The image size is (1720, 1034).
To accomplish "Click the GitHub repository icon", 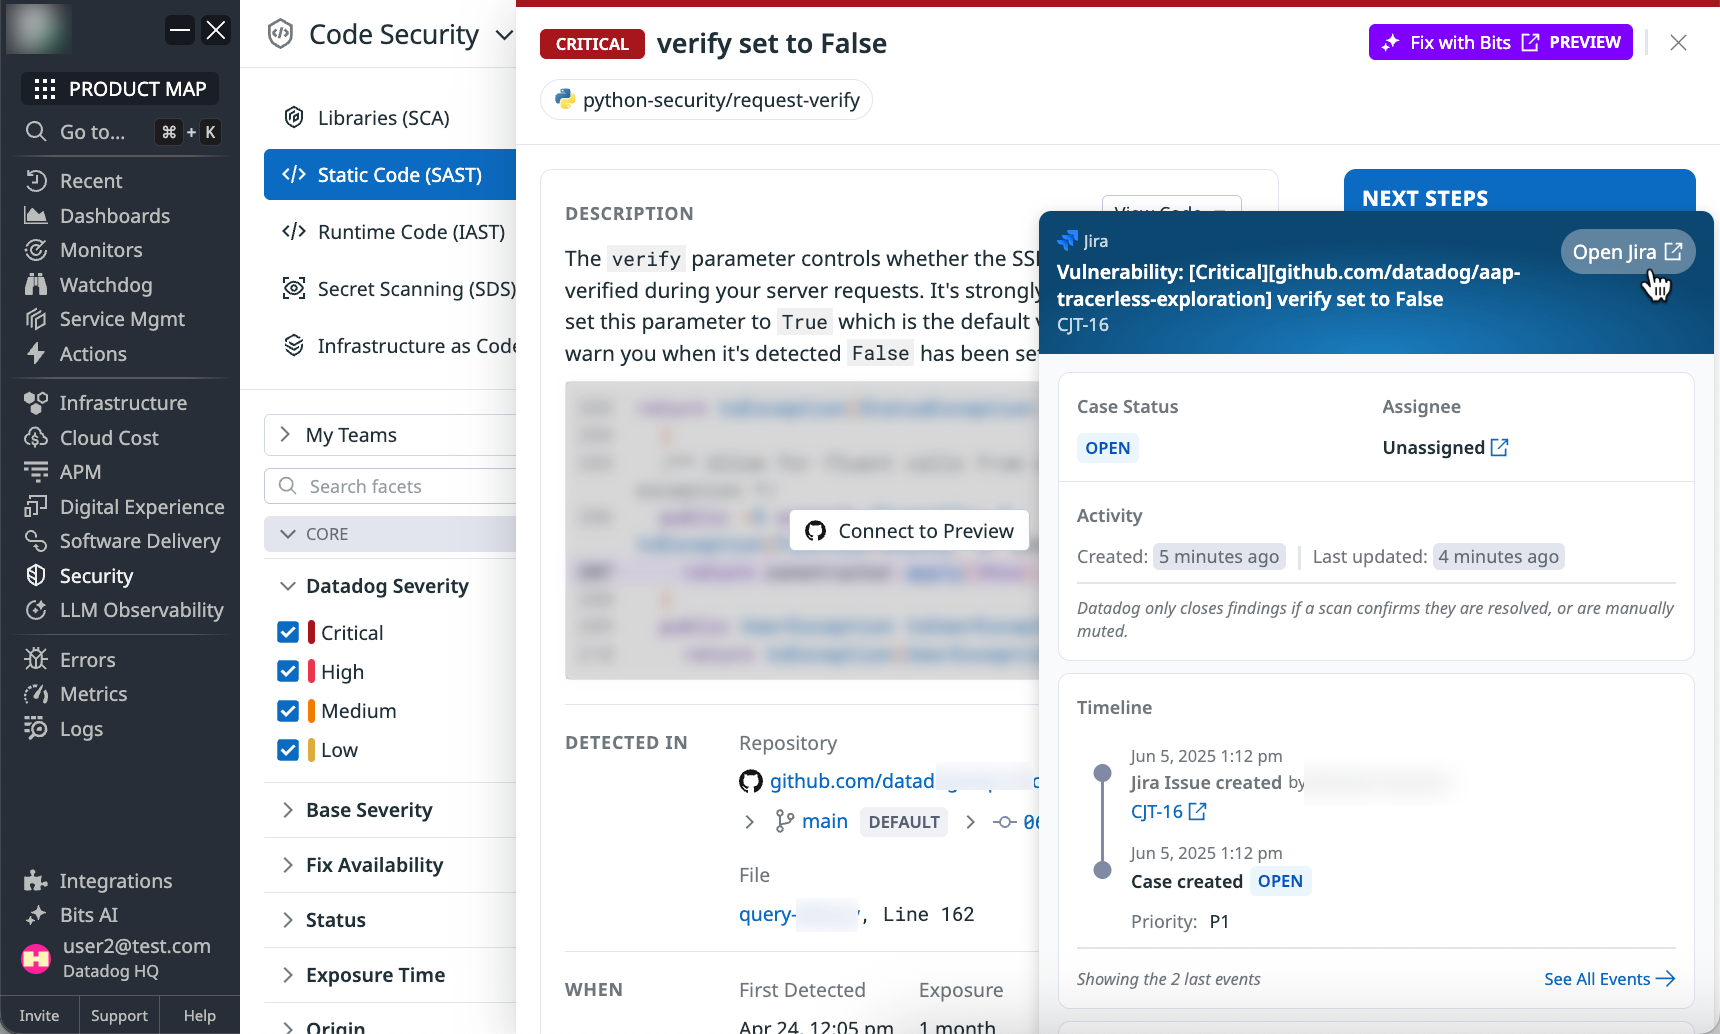I will pyautogui.click(x=751, y=781).
